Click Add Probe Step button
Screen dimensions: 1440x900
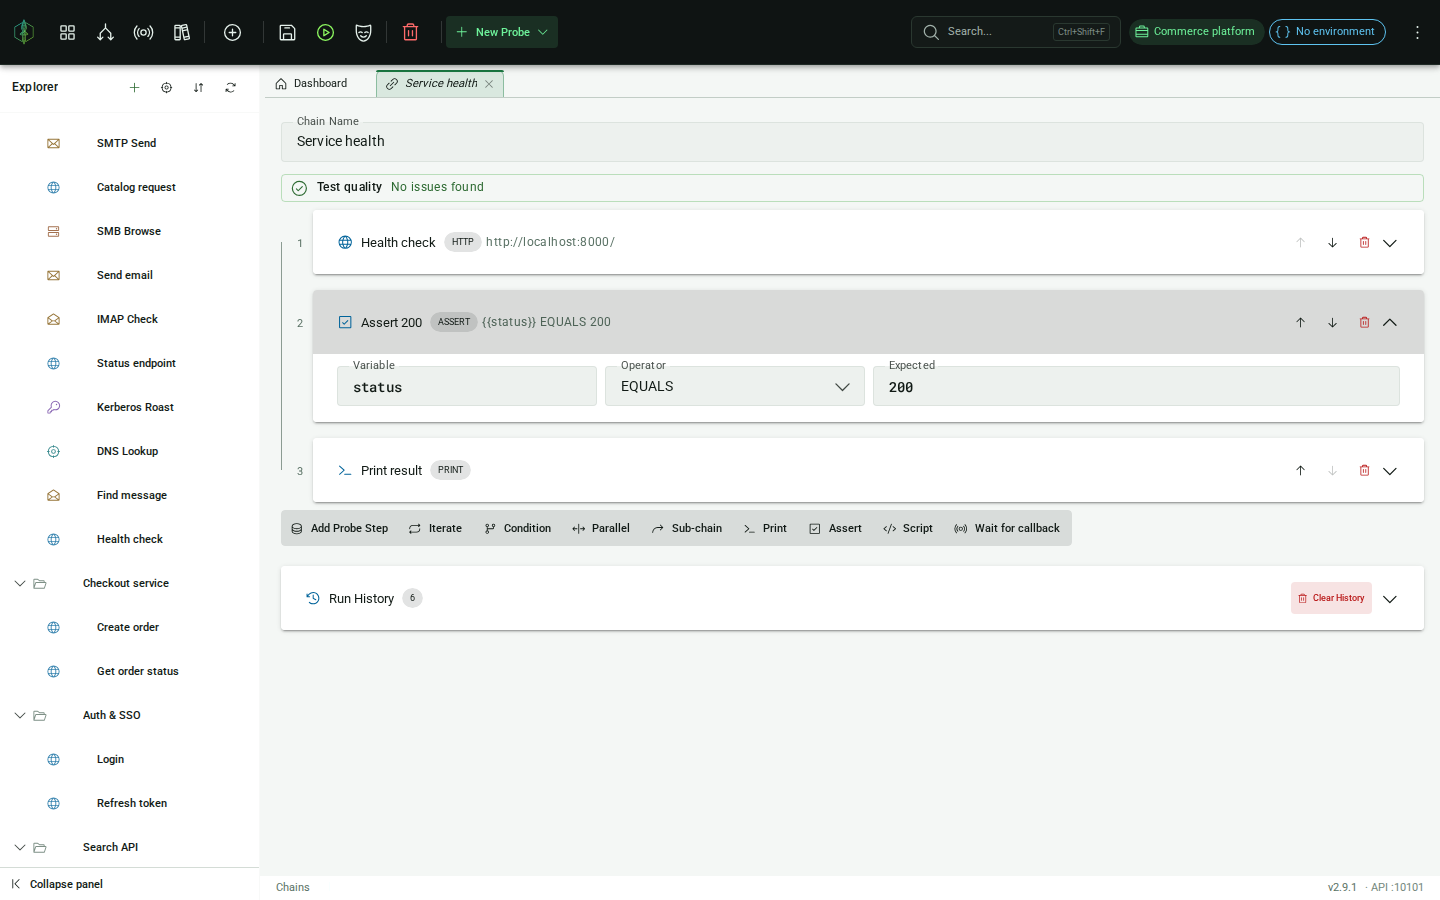(340, 528)
